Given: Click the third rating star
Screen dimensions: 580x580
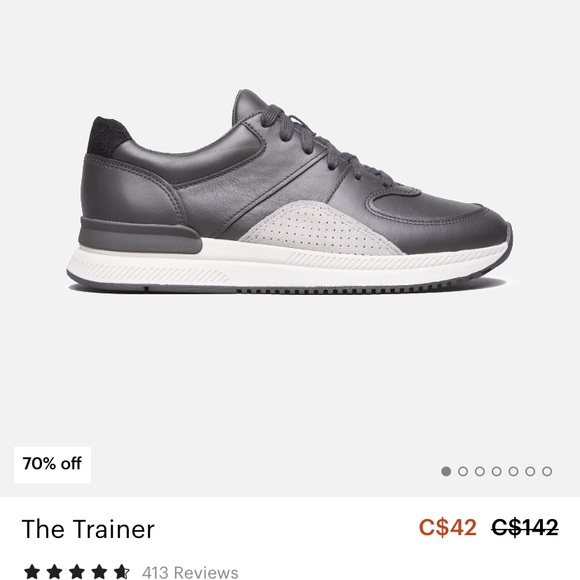Looking at the screenshot, I should tap(77, 571).
